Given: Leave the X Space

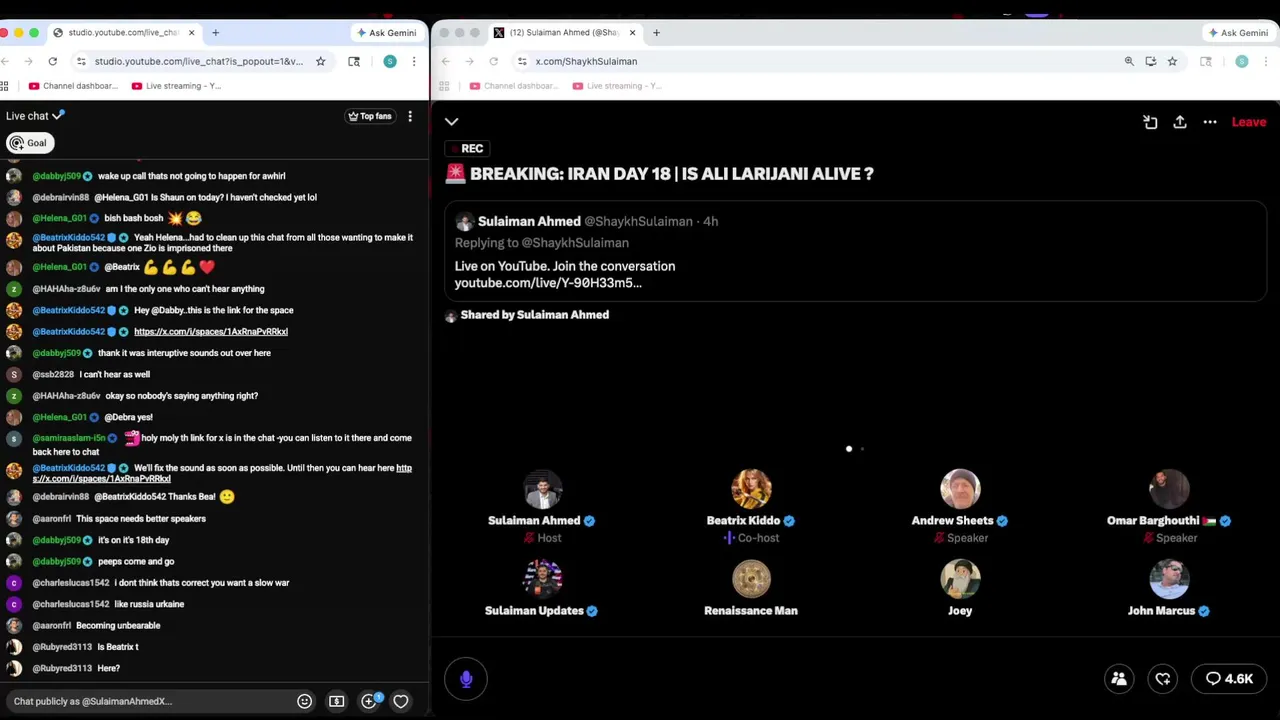Looking at the screenshot, I should click(1249, 122).
